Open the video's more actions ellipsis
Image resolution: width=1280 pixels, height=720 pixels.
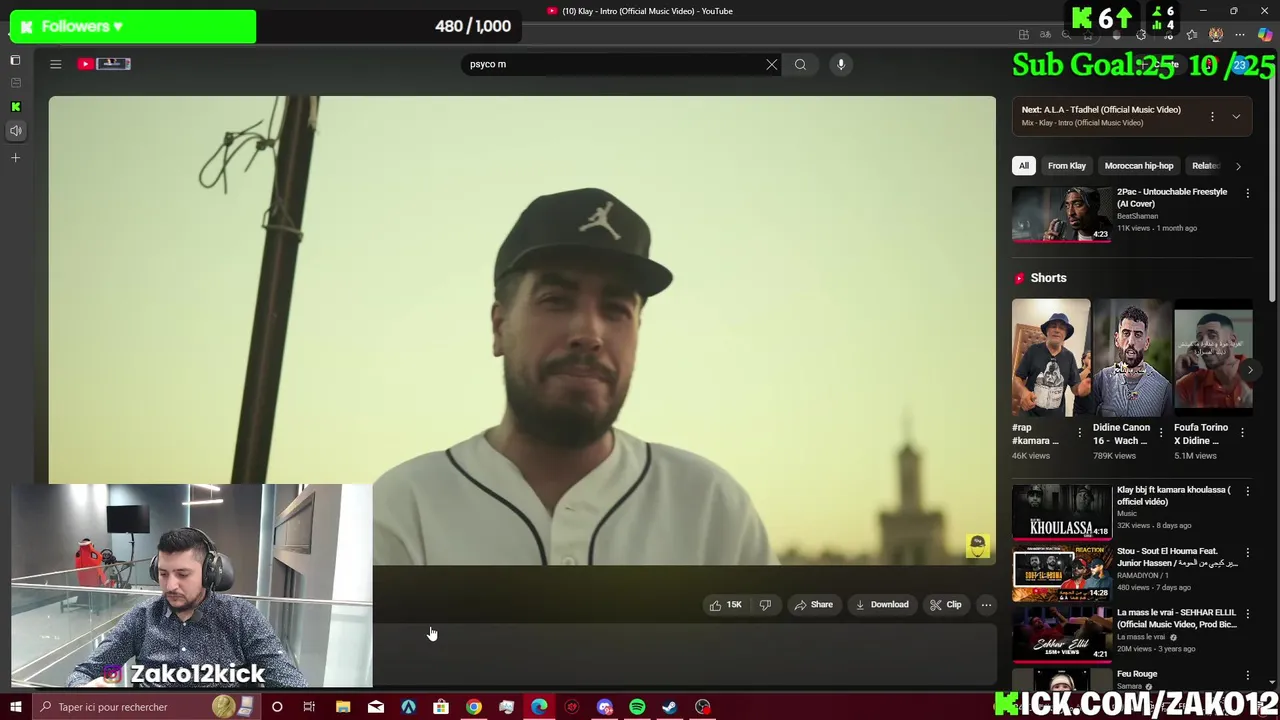986,605
